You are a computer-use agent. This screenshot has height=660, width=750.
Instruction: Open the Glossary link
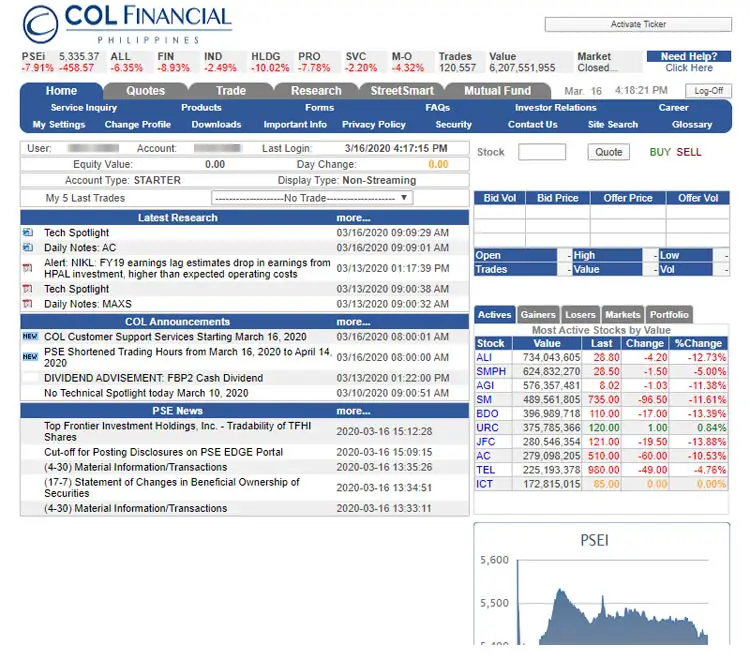click(x=692, y=124)
